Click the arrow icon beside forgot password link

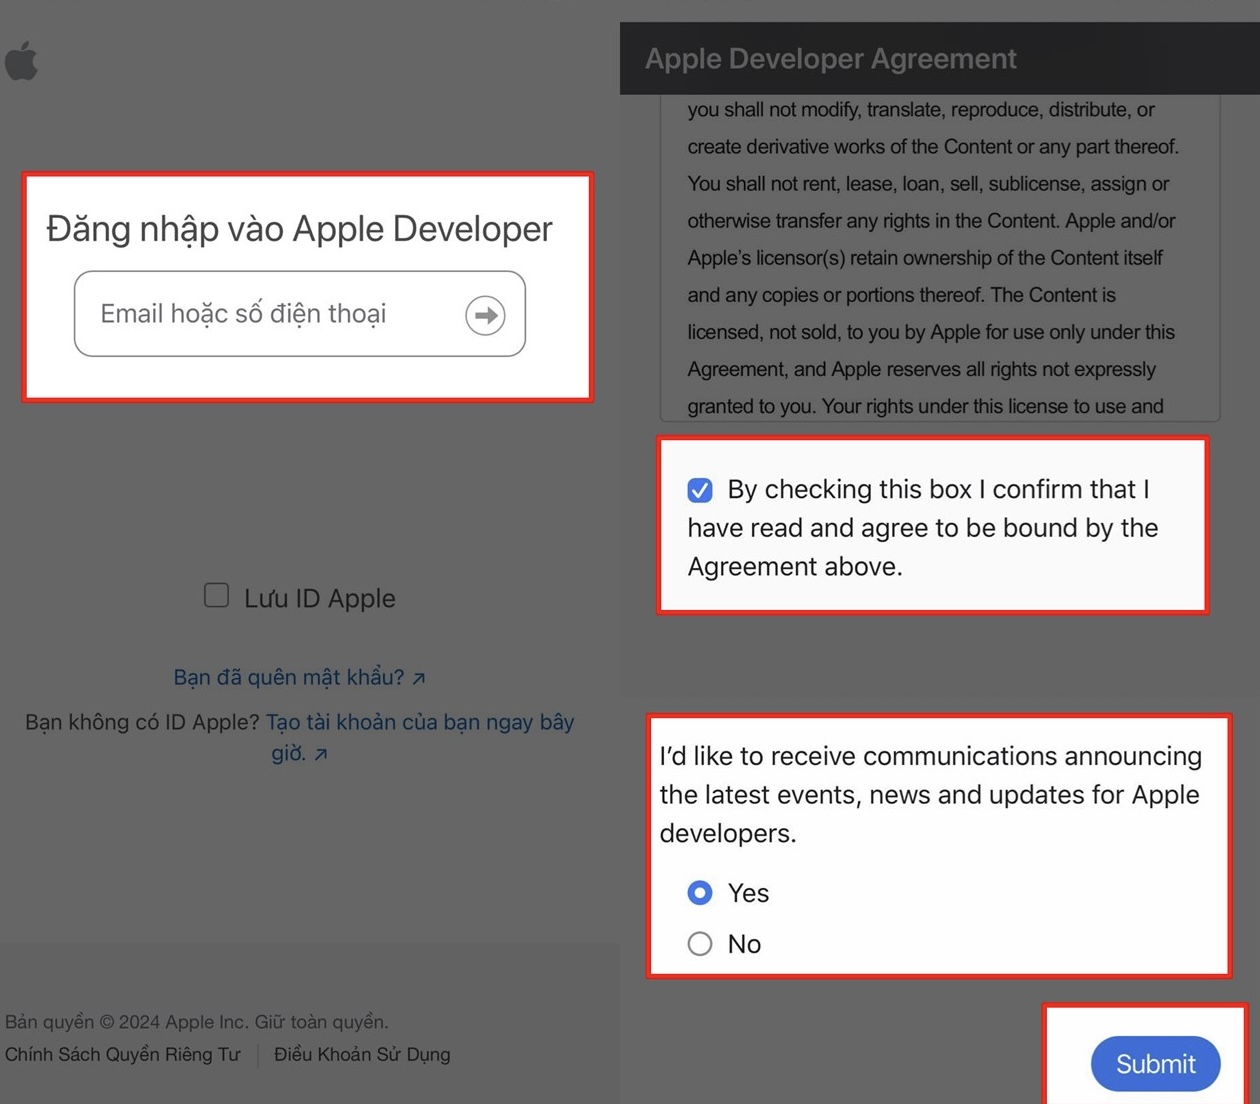tap(419, 679)
